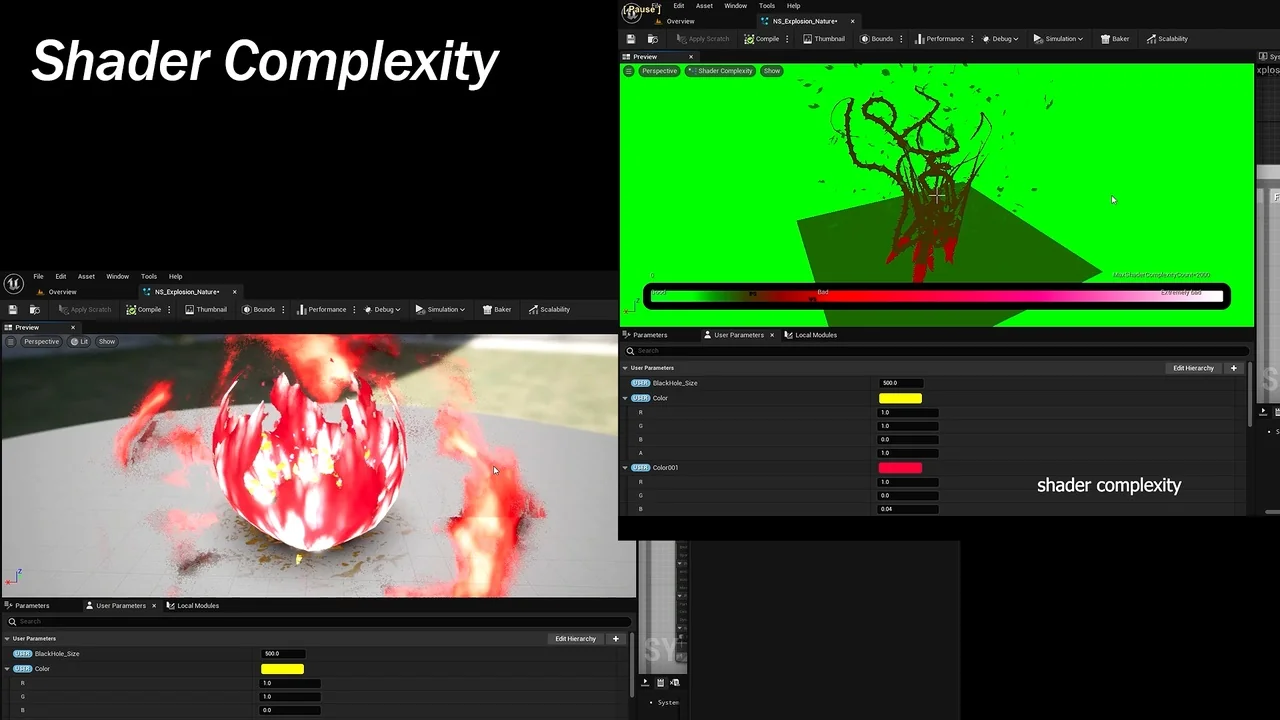This screenshot has width=1280, height=720.
Task: Click the Lit view mode button
Action: pyautogui.click(x=80, y=342)
